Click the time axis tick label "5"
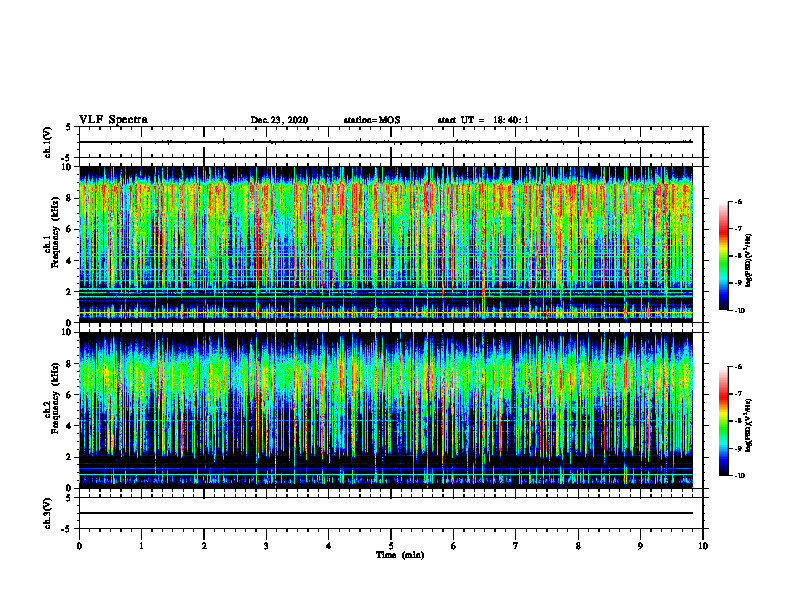Viewport: 792px width, 612px height. (391, 546)
